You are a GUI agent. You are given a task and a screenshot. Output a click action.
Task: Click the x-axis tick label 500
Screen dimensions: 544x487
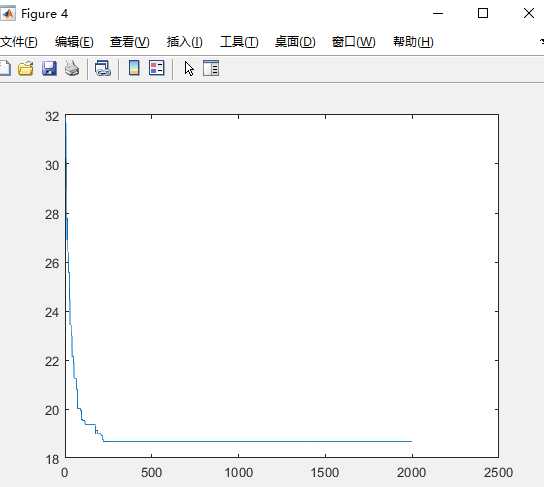click(151, 473)
